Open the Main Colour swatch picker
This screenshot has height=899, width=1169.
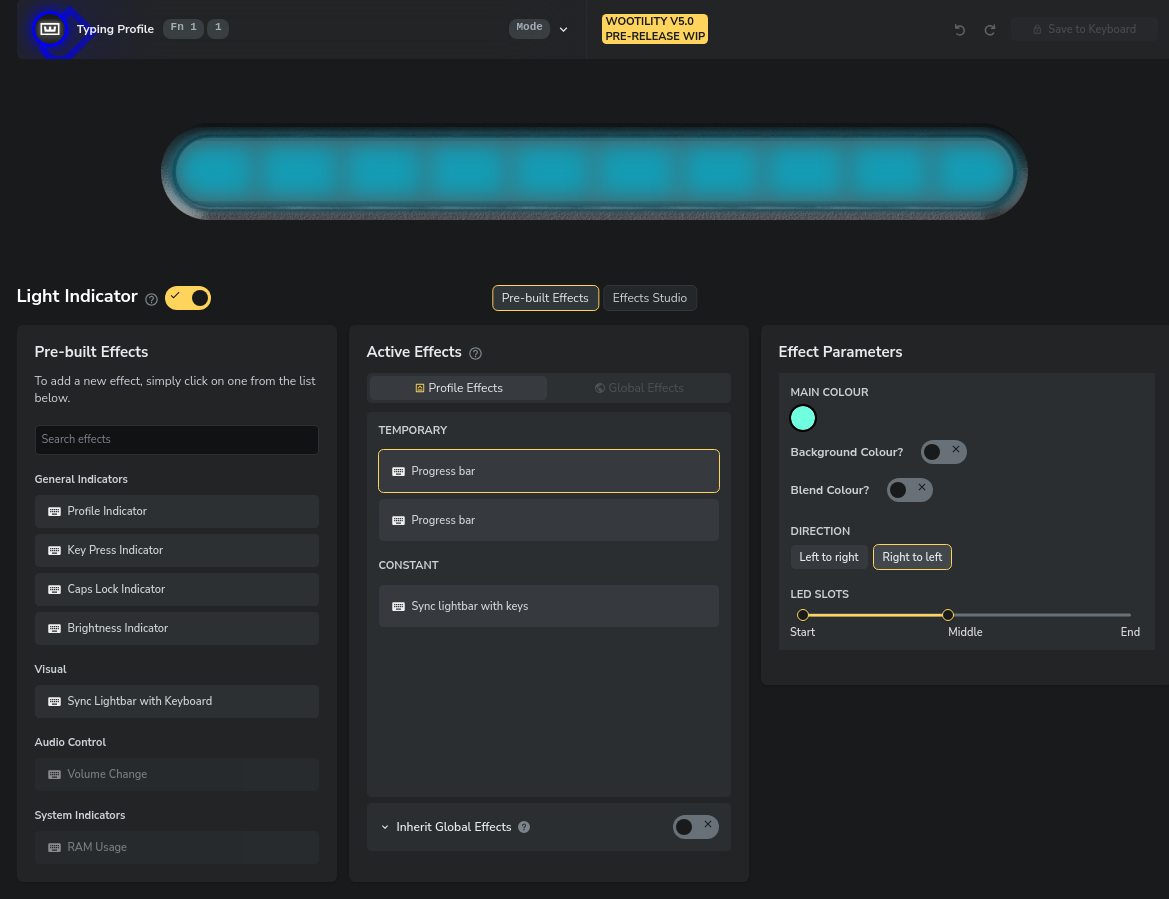coord(803,418)
